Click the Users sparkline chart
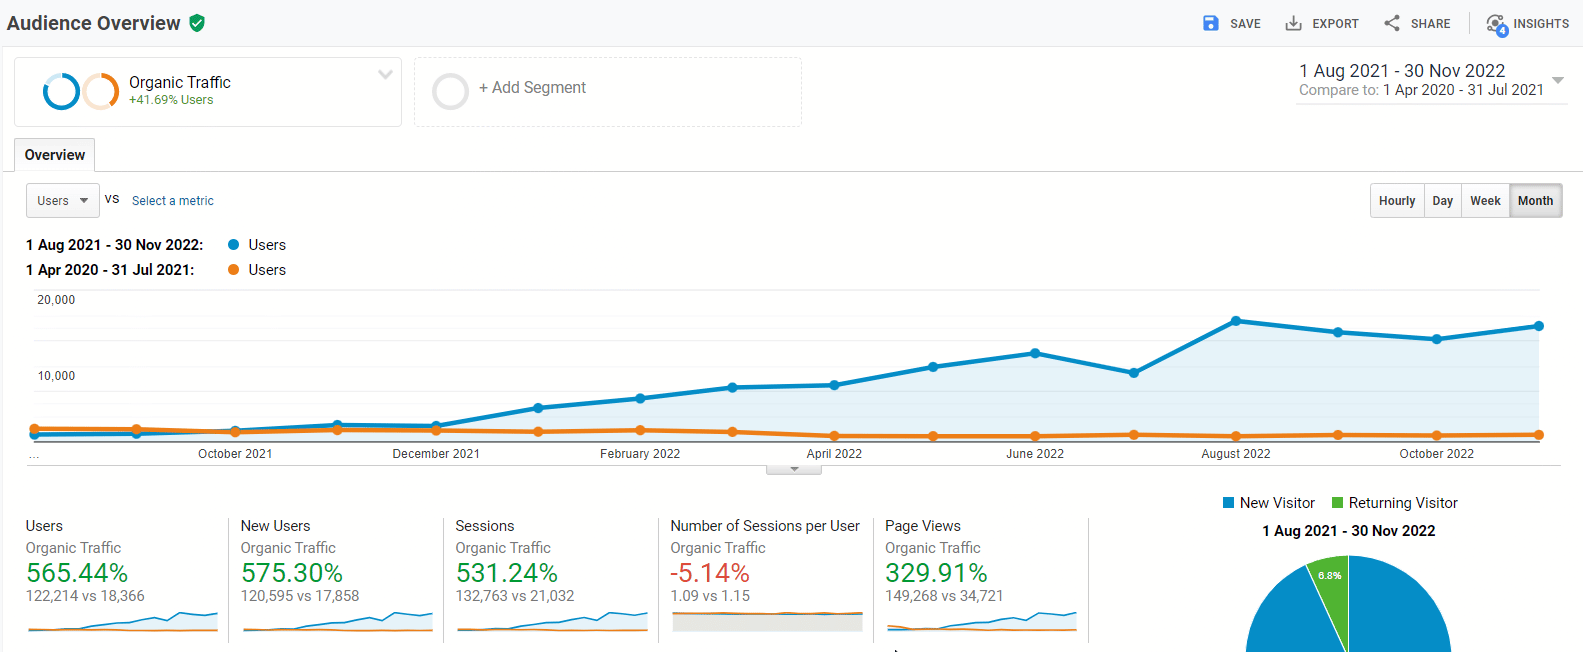The image size is (1583, 652). click(123, 621)
